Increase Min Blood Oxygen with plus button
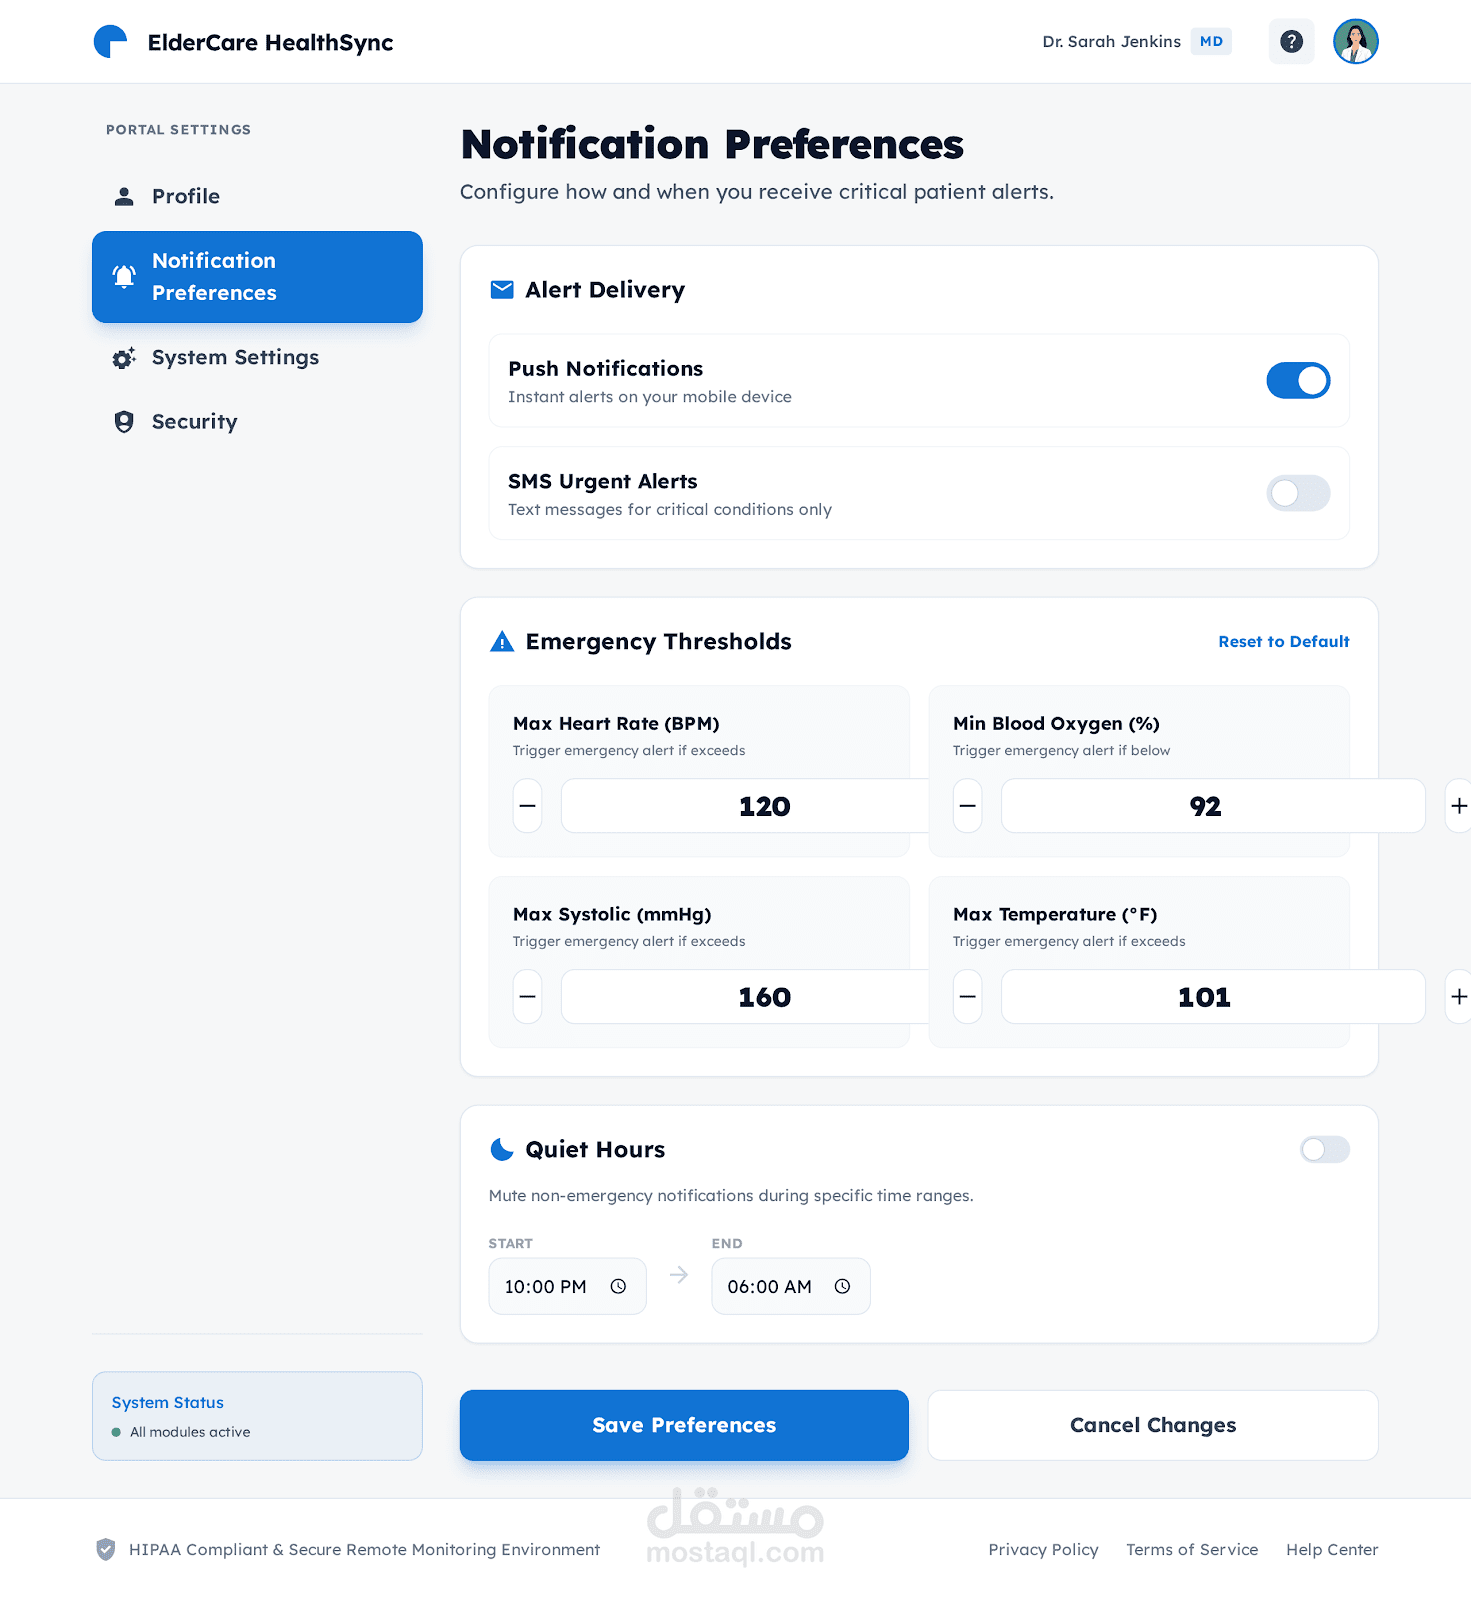The width and height of the screenshot is (1471, 1600). tap(1458, 806)
